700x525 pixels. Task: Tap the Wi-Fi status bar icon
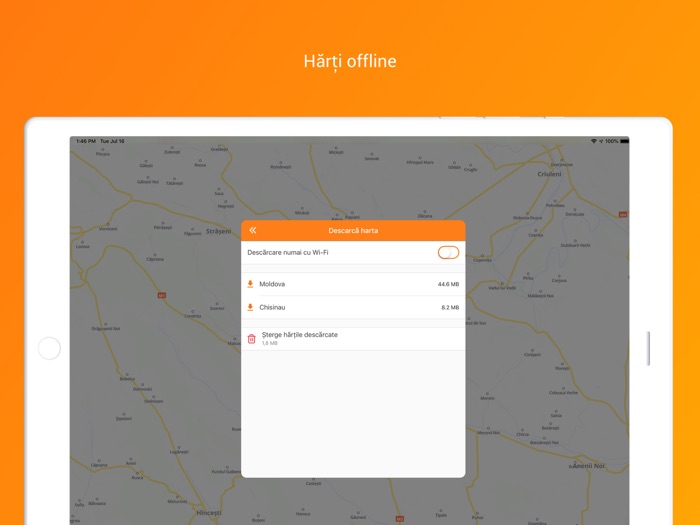593,141
